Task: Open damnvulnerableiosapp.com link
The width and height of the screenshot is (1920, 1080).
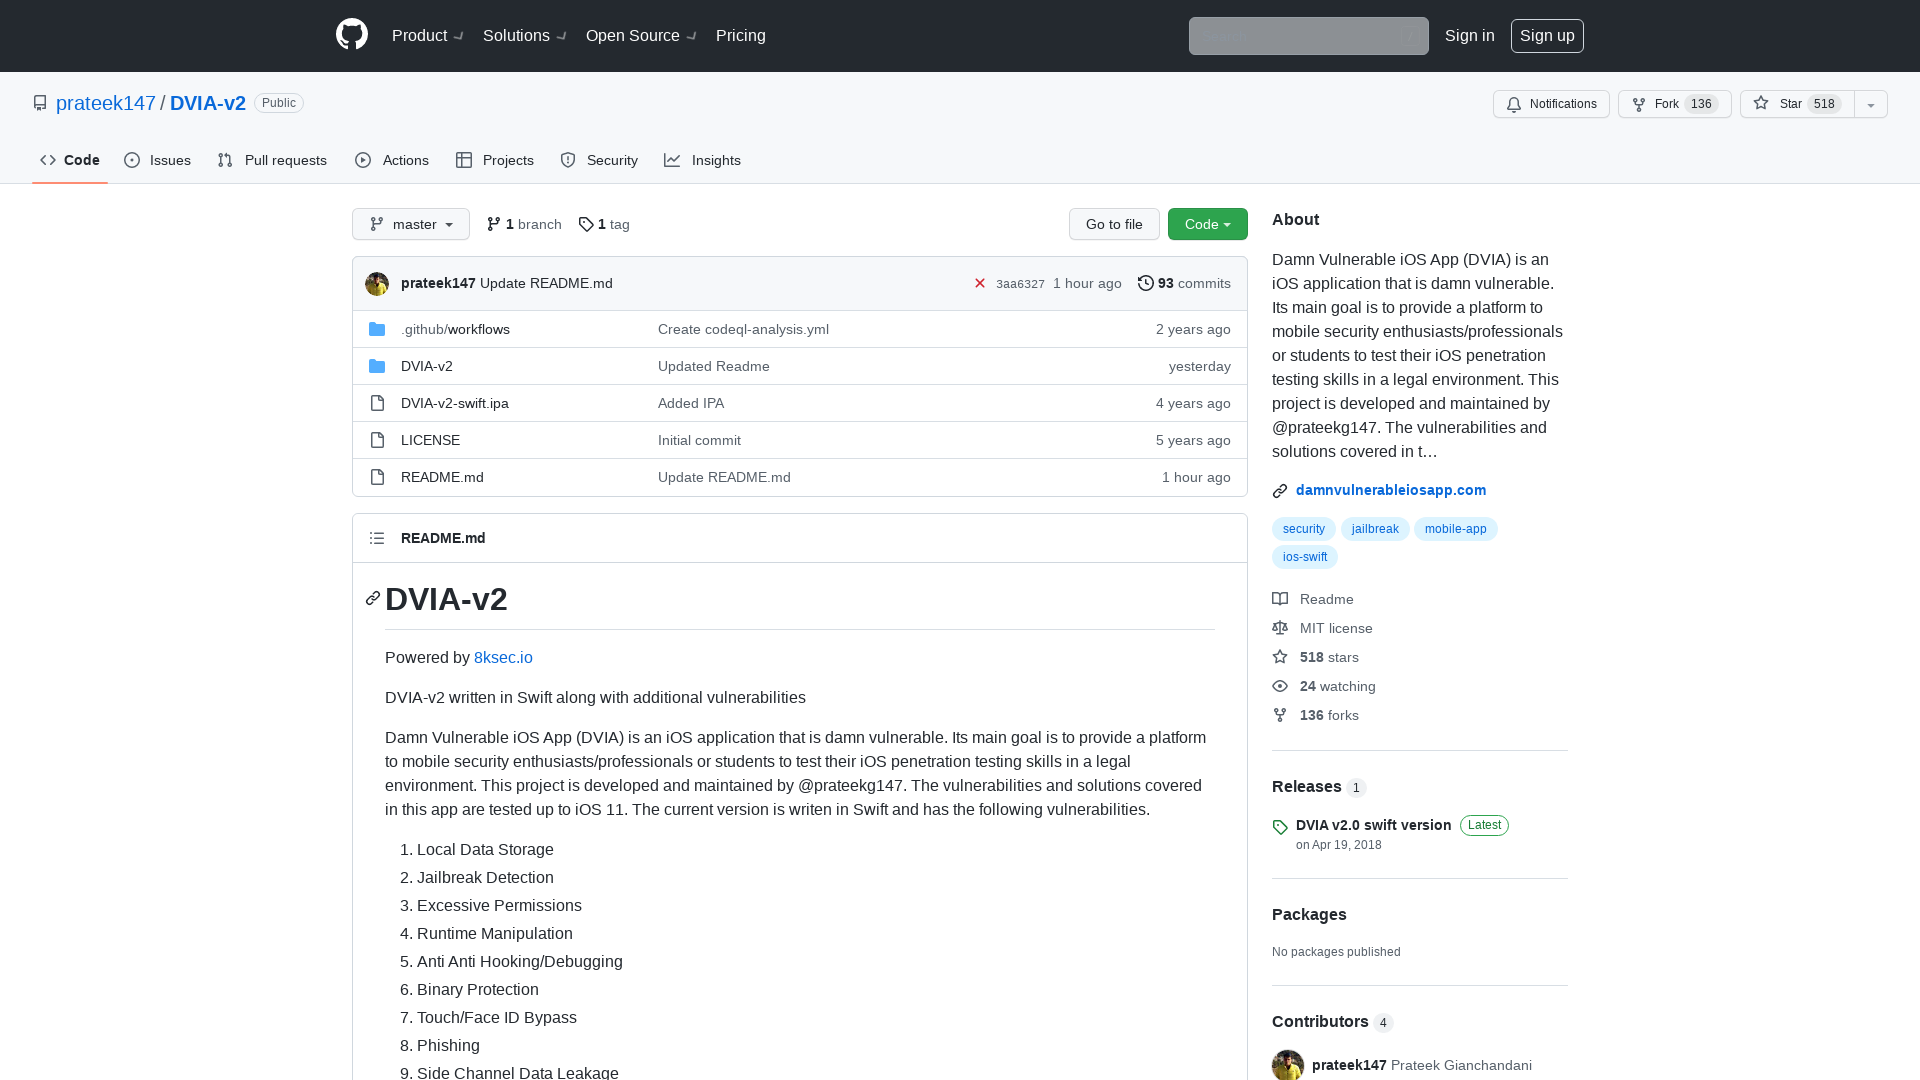Action: click(1391, 489)
